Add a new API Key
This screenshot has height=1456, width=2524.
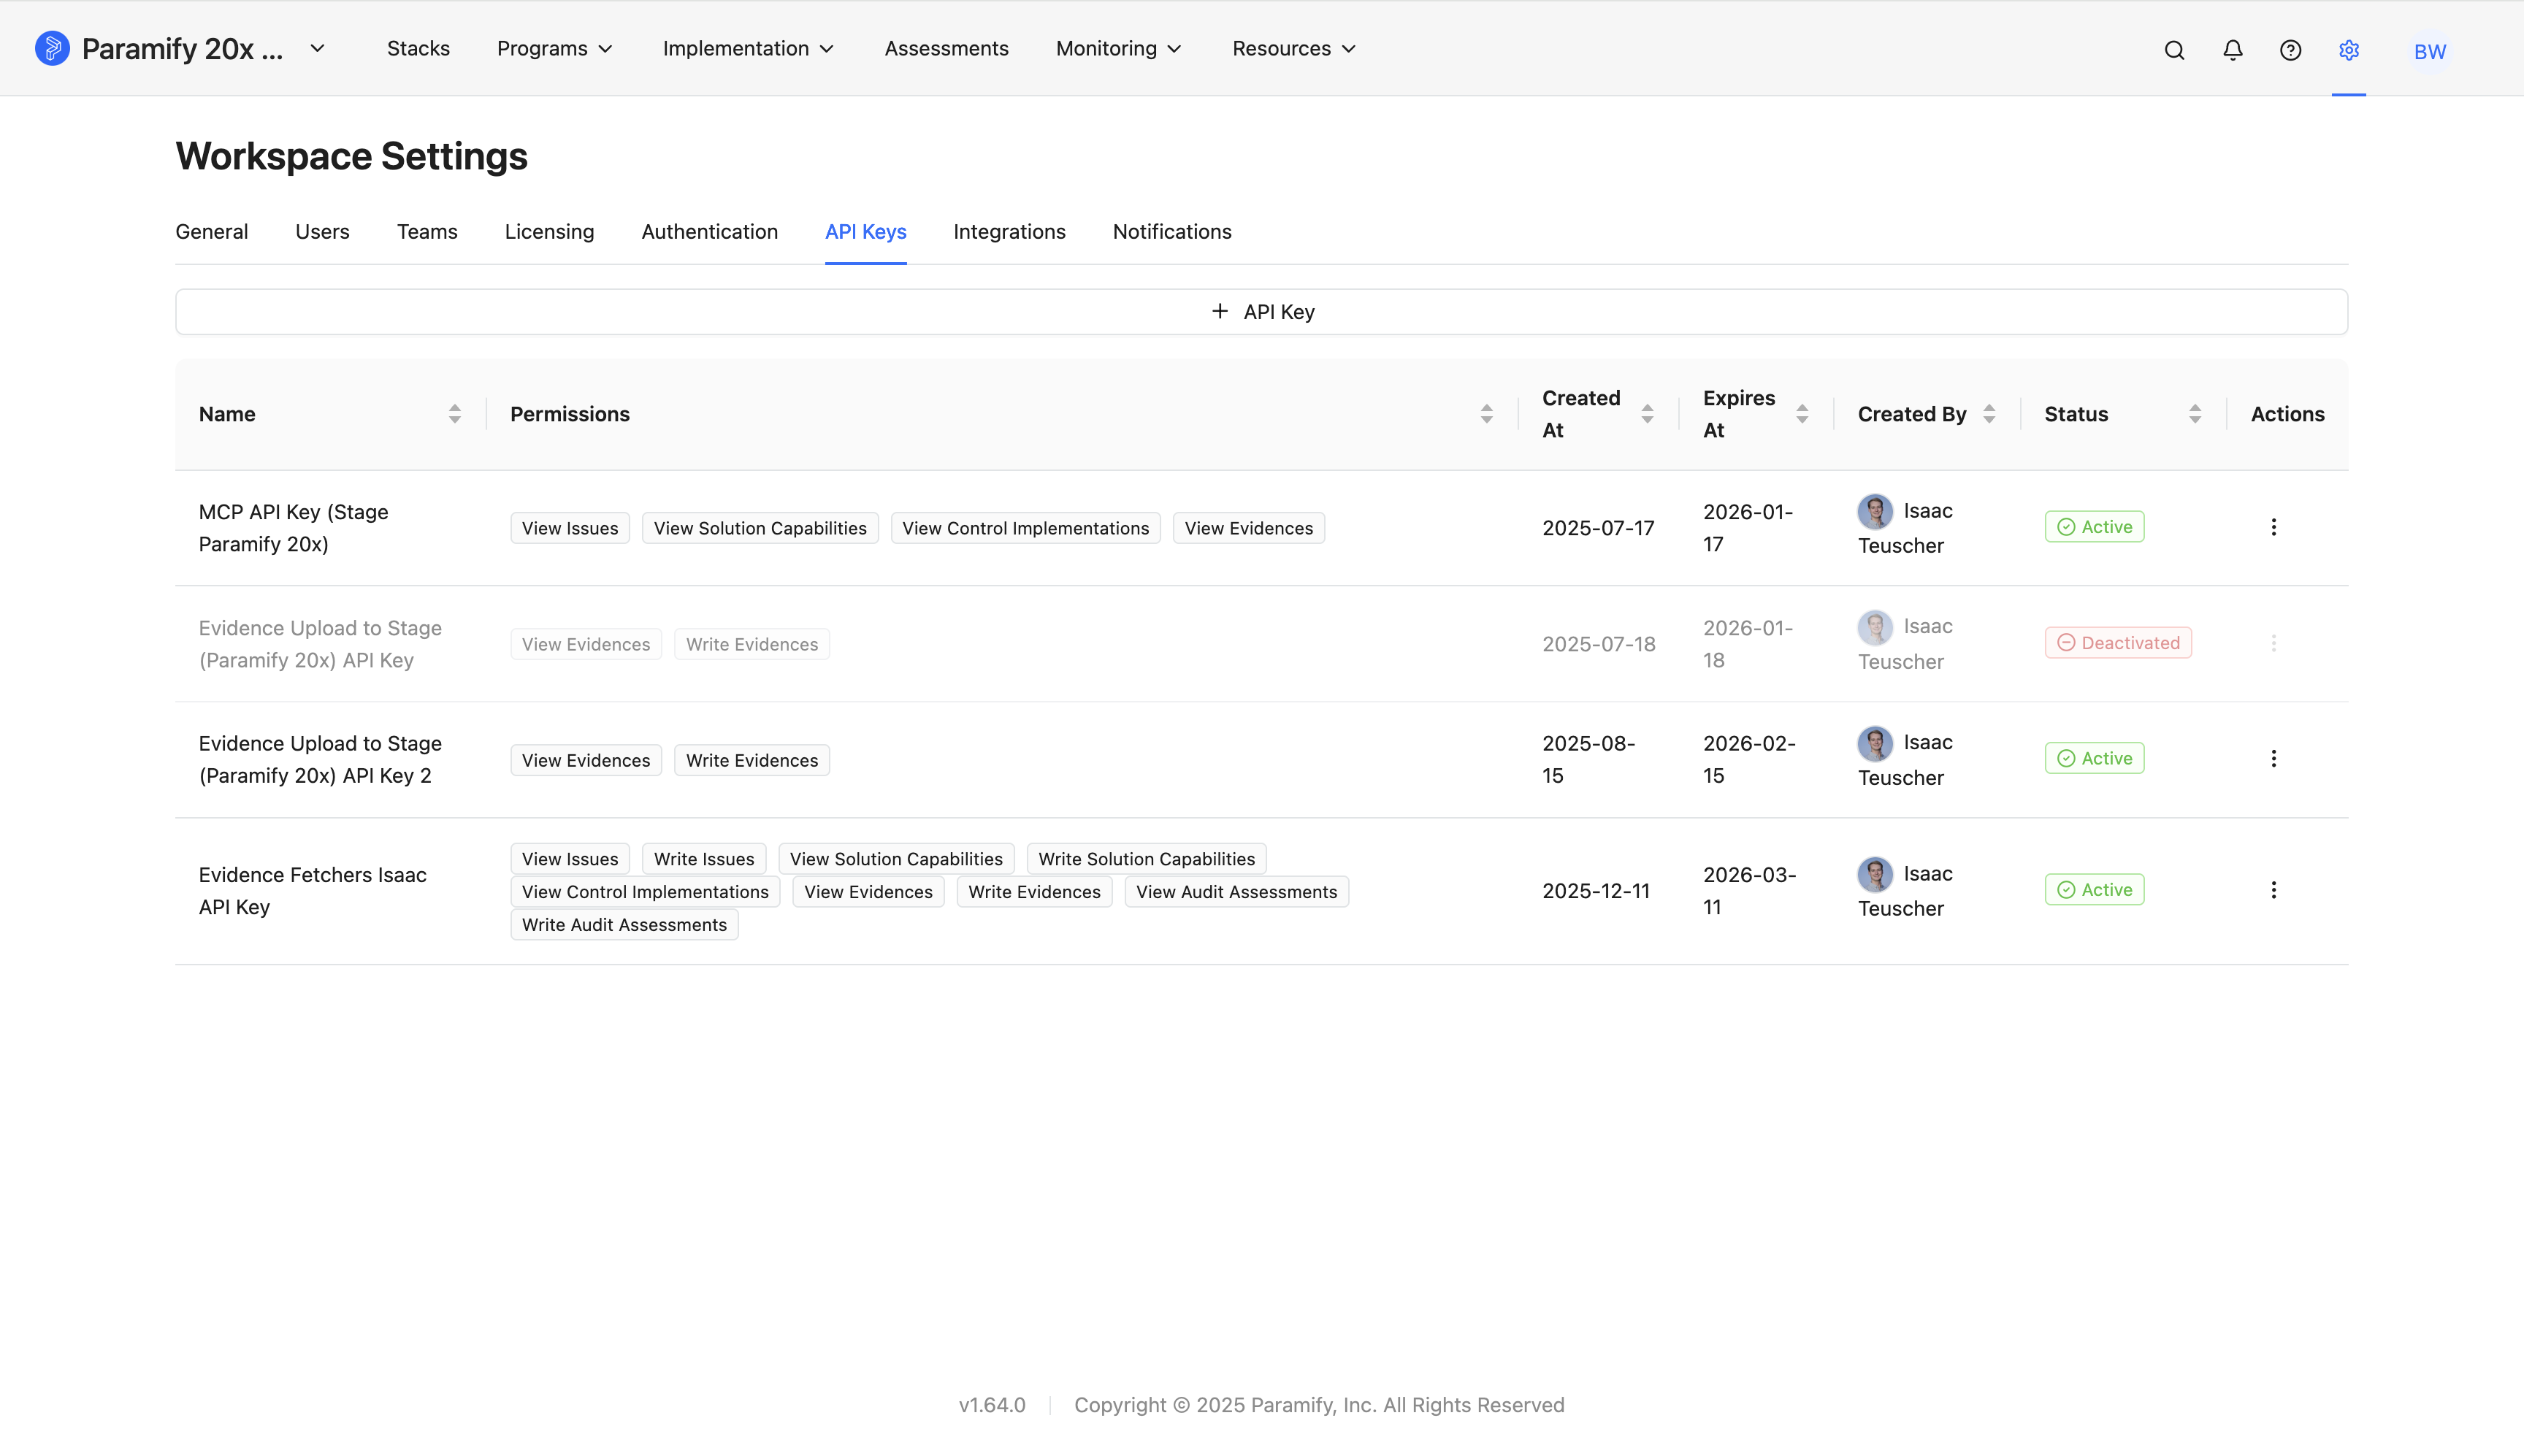(x=1262, y=312)
